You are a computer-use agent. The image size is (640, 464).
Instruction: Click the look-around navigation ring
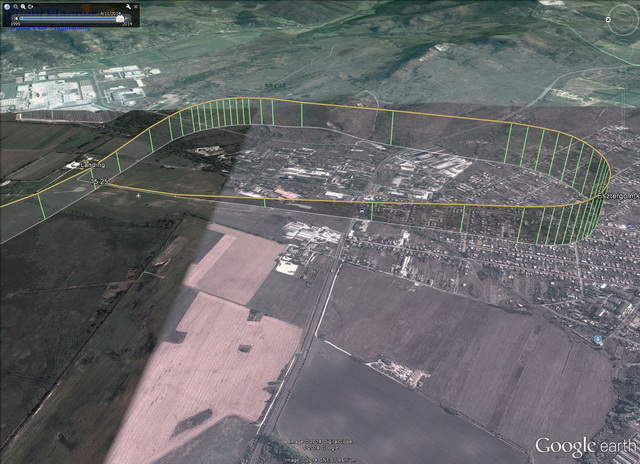point(623,19)
